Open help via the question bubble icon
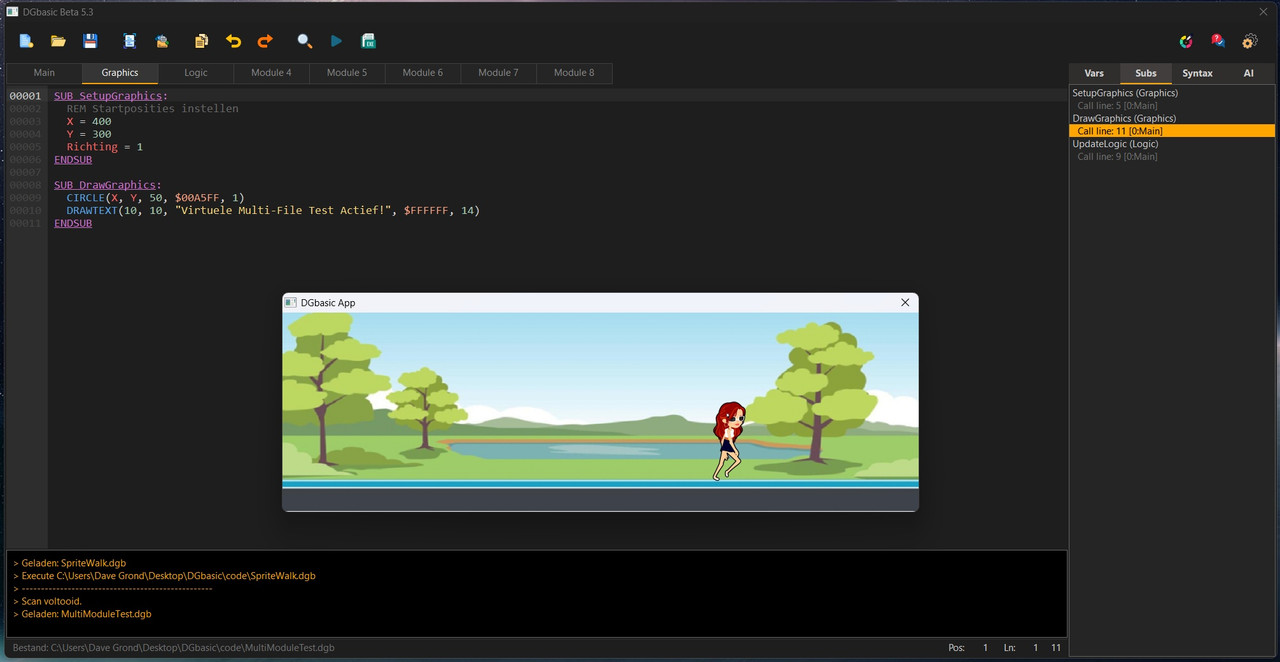 click(x=1218, y=41)
